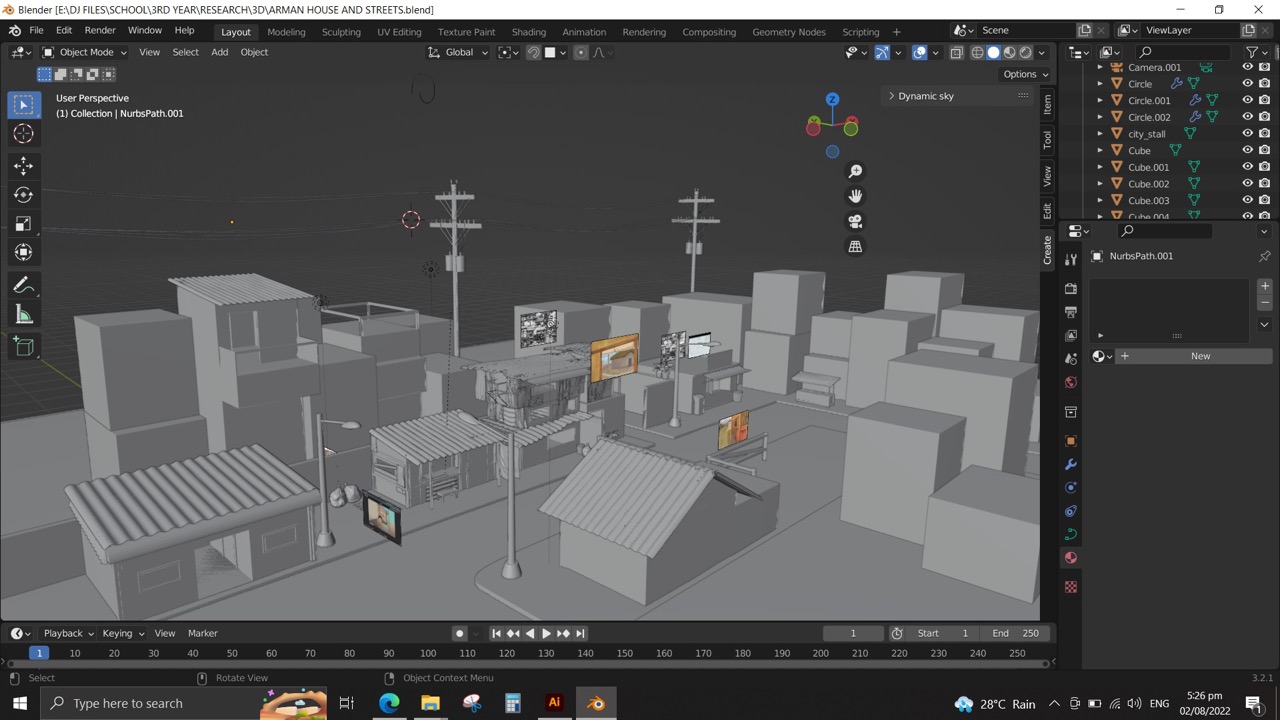Screen dimensions: 1280x720
Task: Pick the Measure tool
Action: coord(23,316)
